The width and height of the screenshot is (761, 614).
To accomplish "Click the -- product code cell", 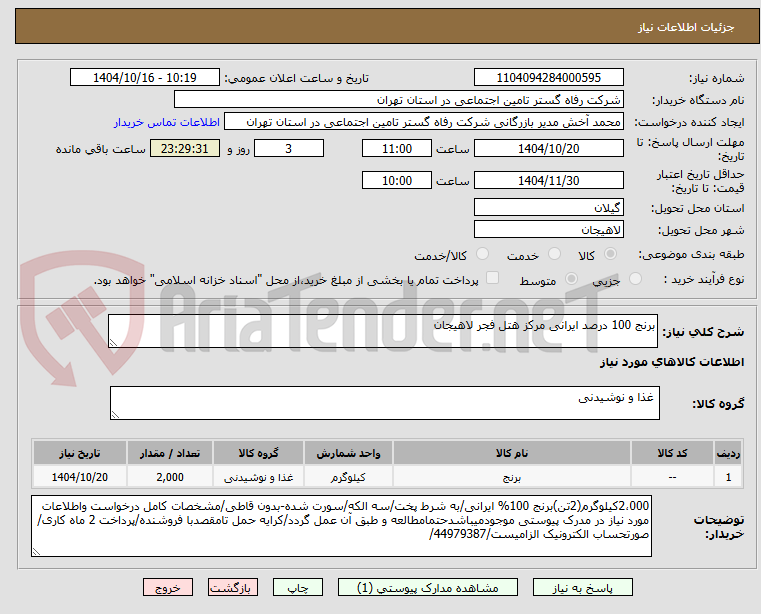I will (672, 477).
